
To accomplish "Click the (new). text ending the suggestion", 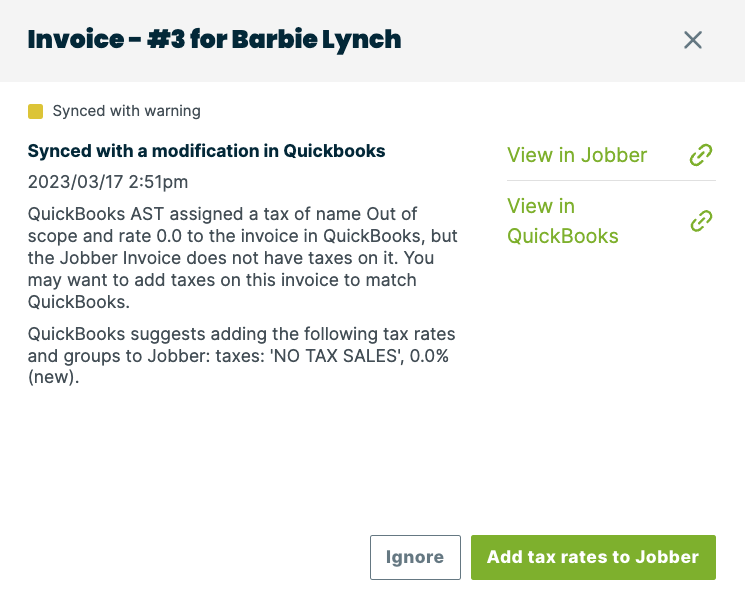I will pyautogui.click(x=53, y=379).
